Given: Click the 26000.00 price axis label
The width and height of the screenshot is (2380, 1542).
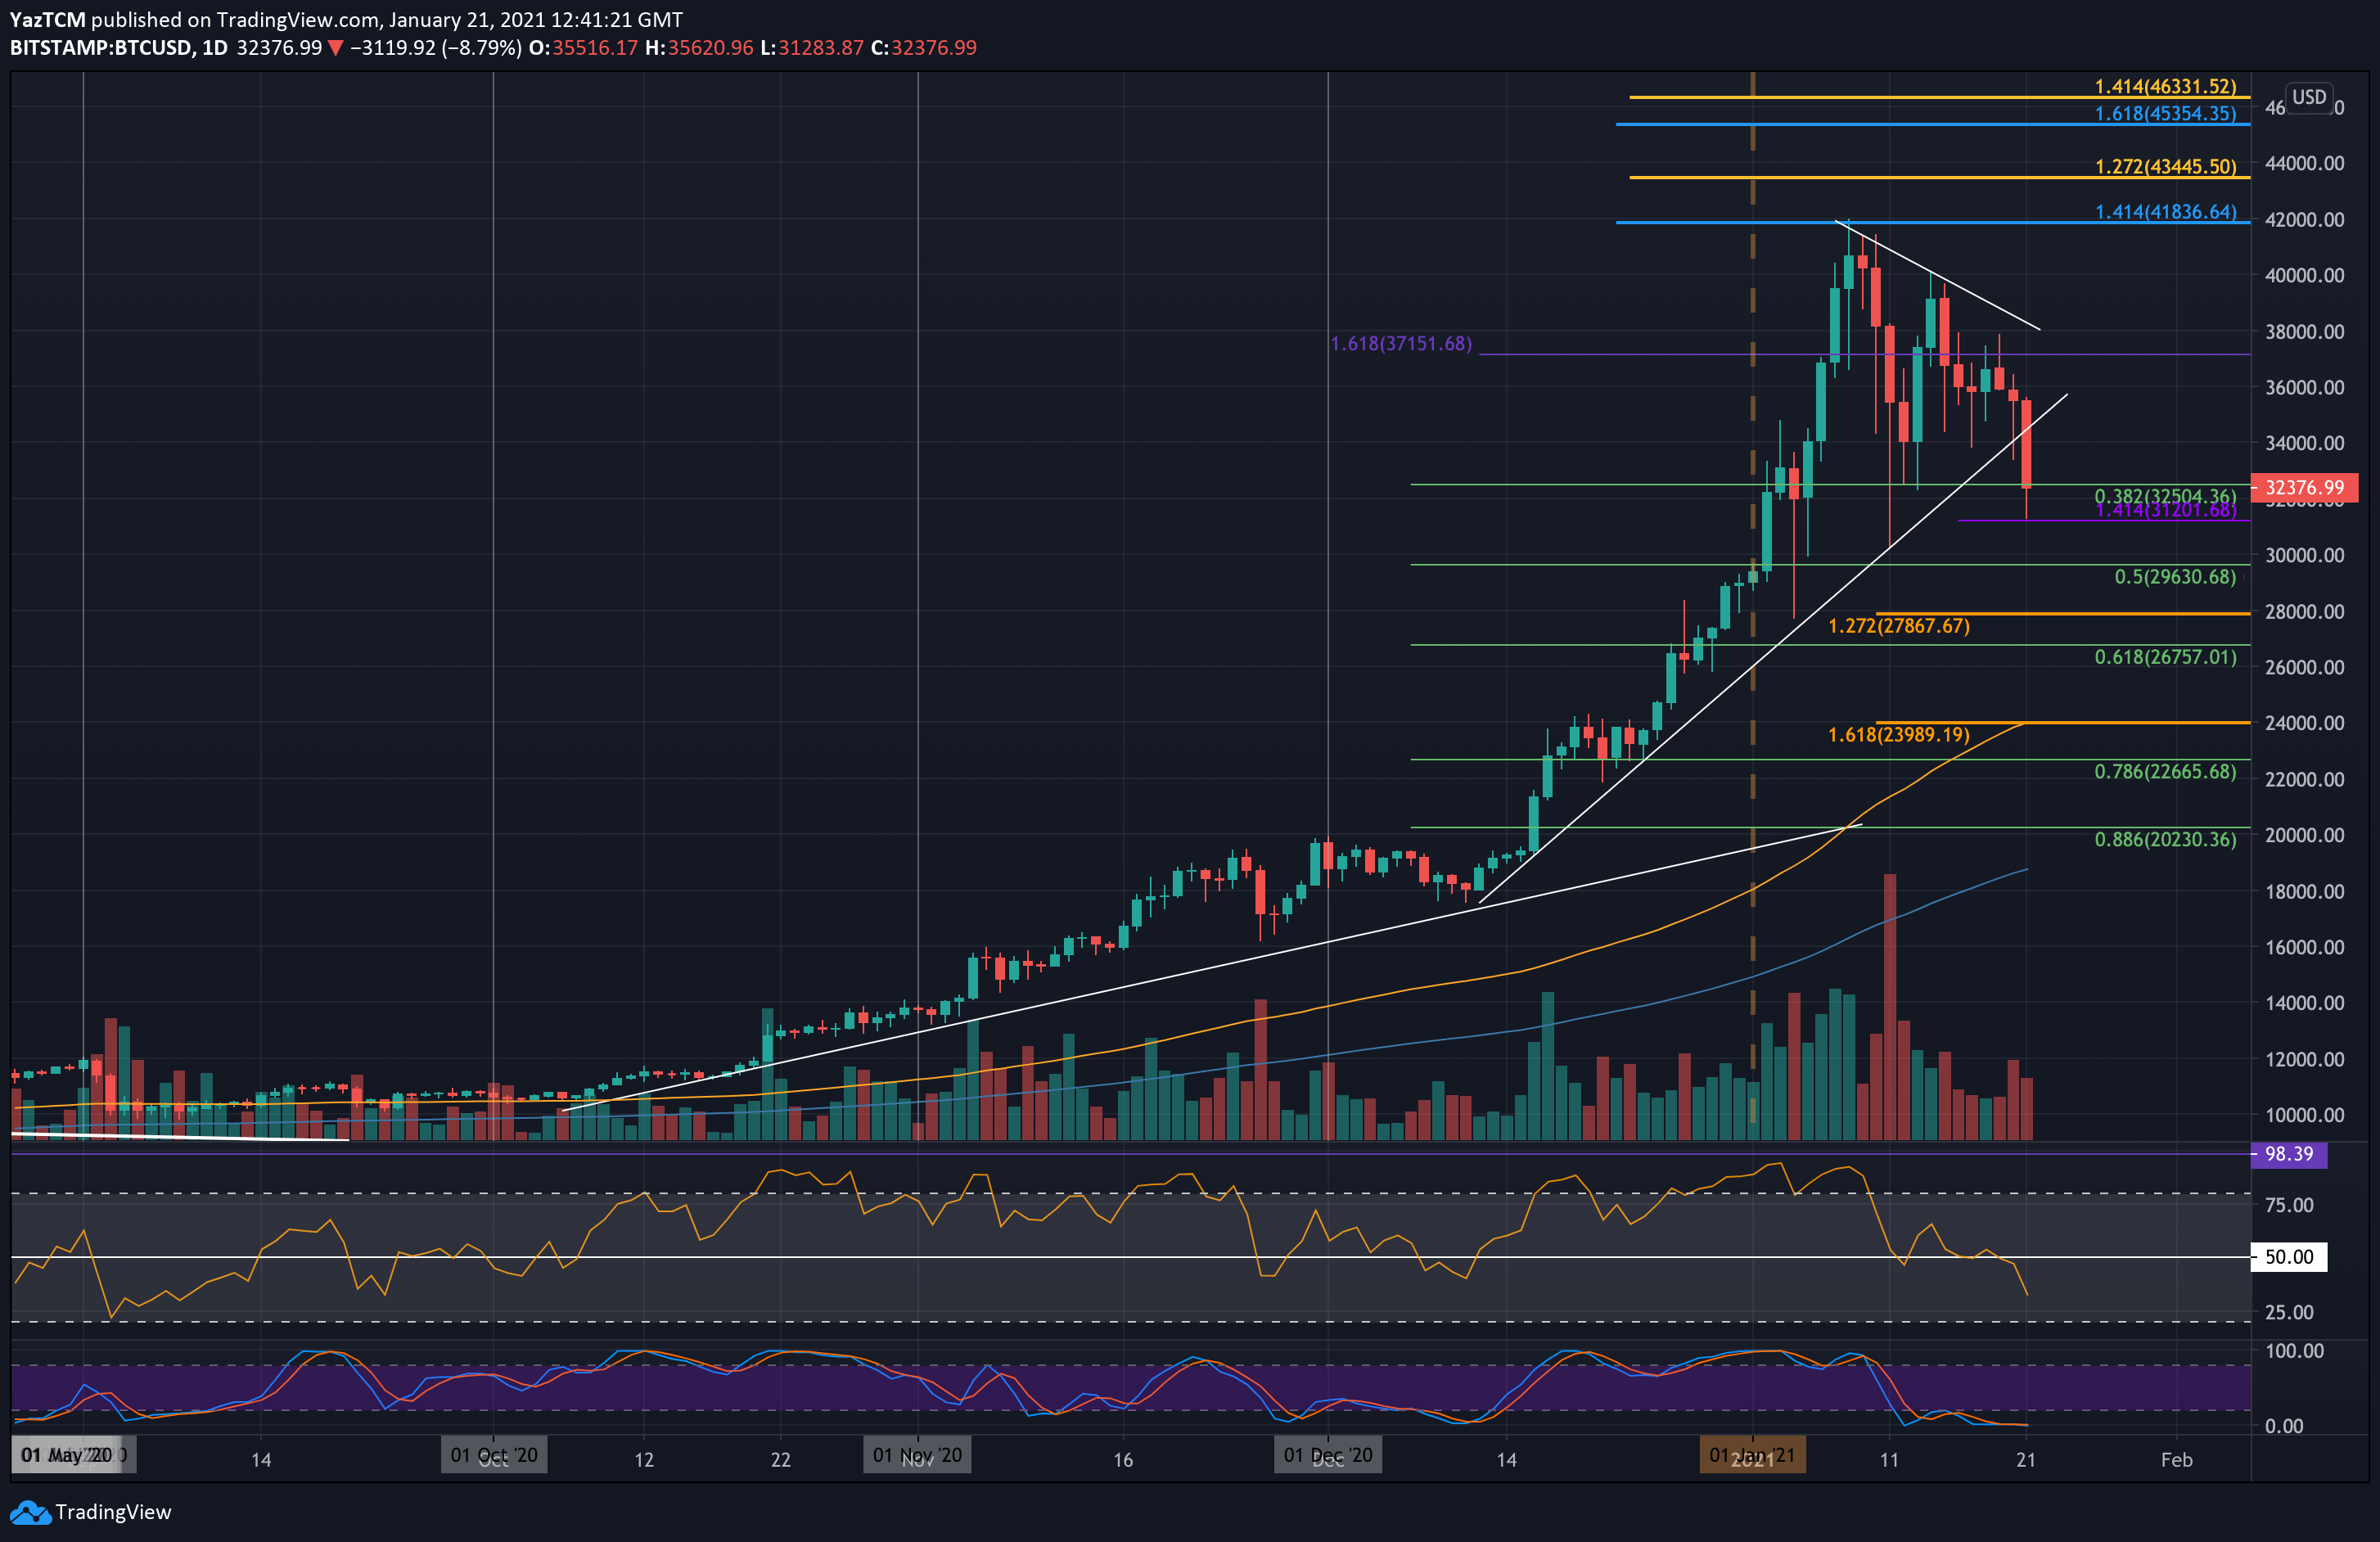Looking at the screenshot, I should pos(2304,667).
